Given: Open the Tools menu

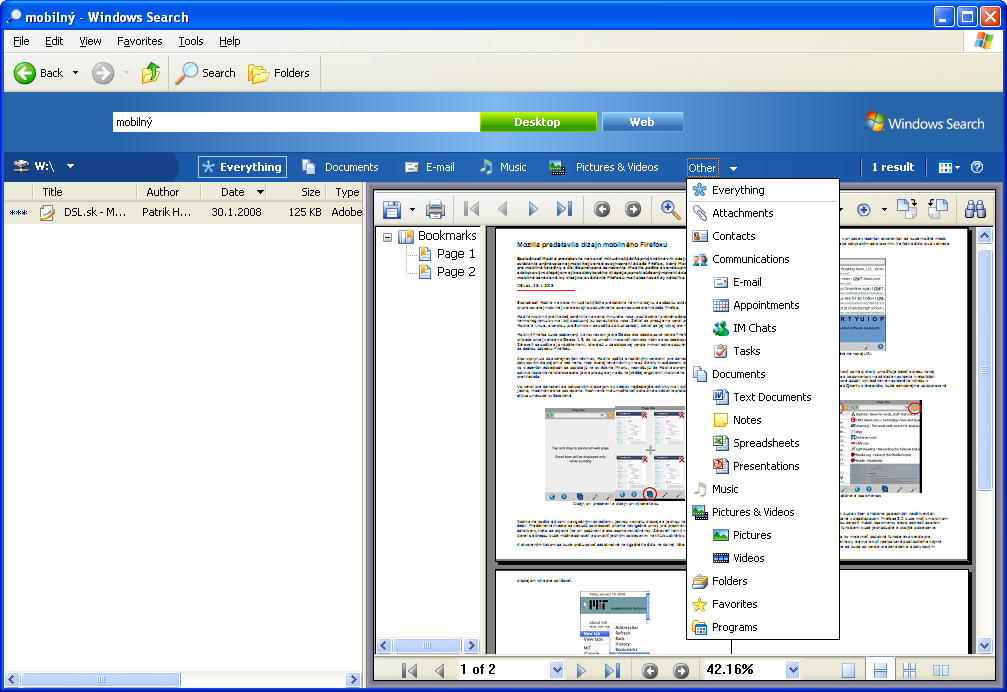Looking at the screenshot, I should coord(191,41).
